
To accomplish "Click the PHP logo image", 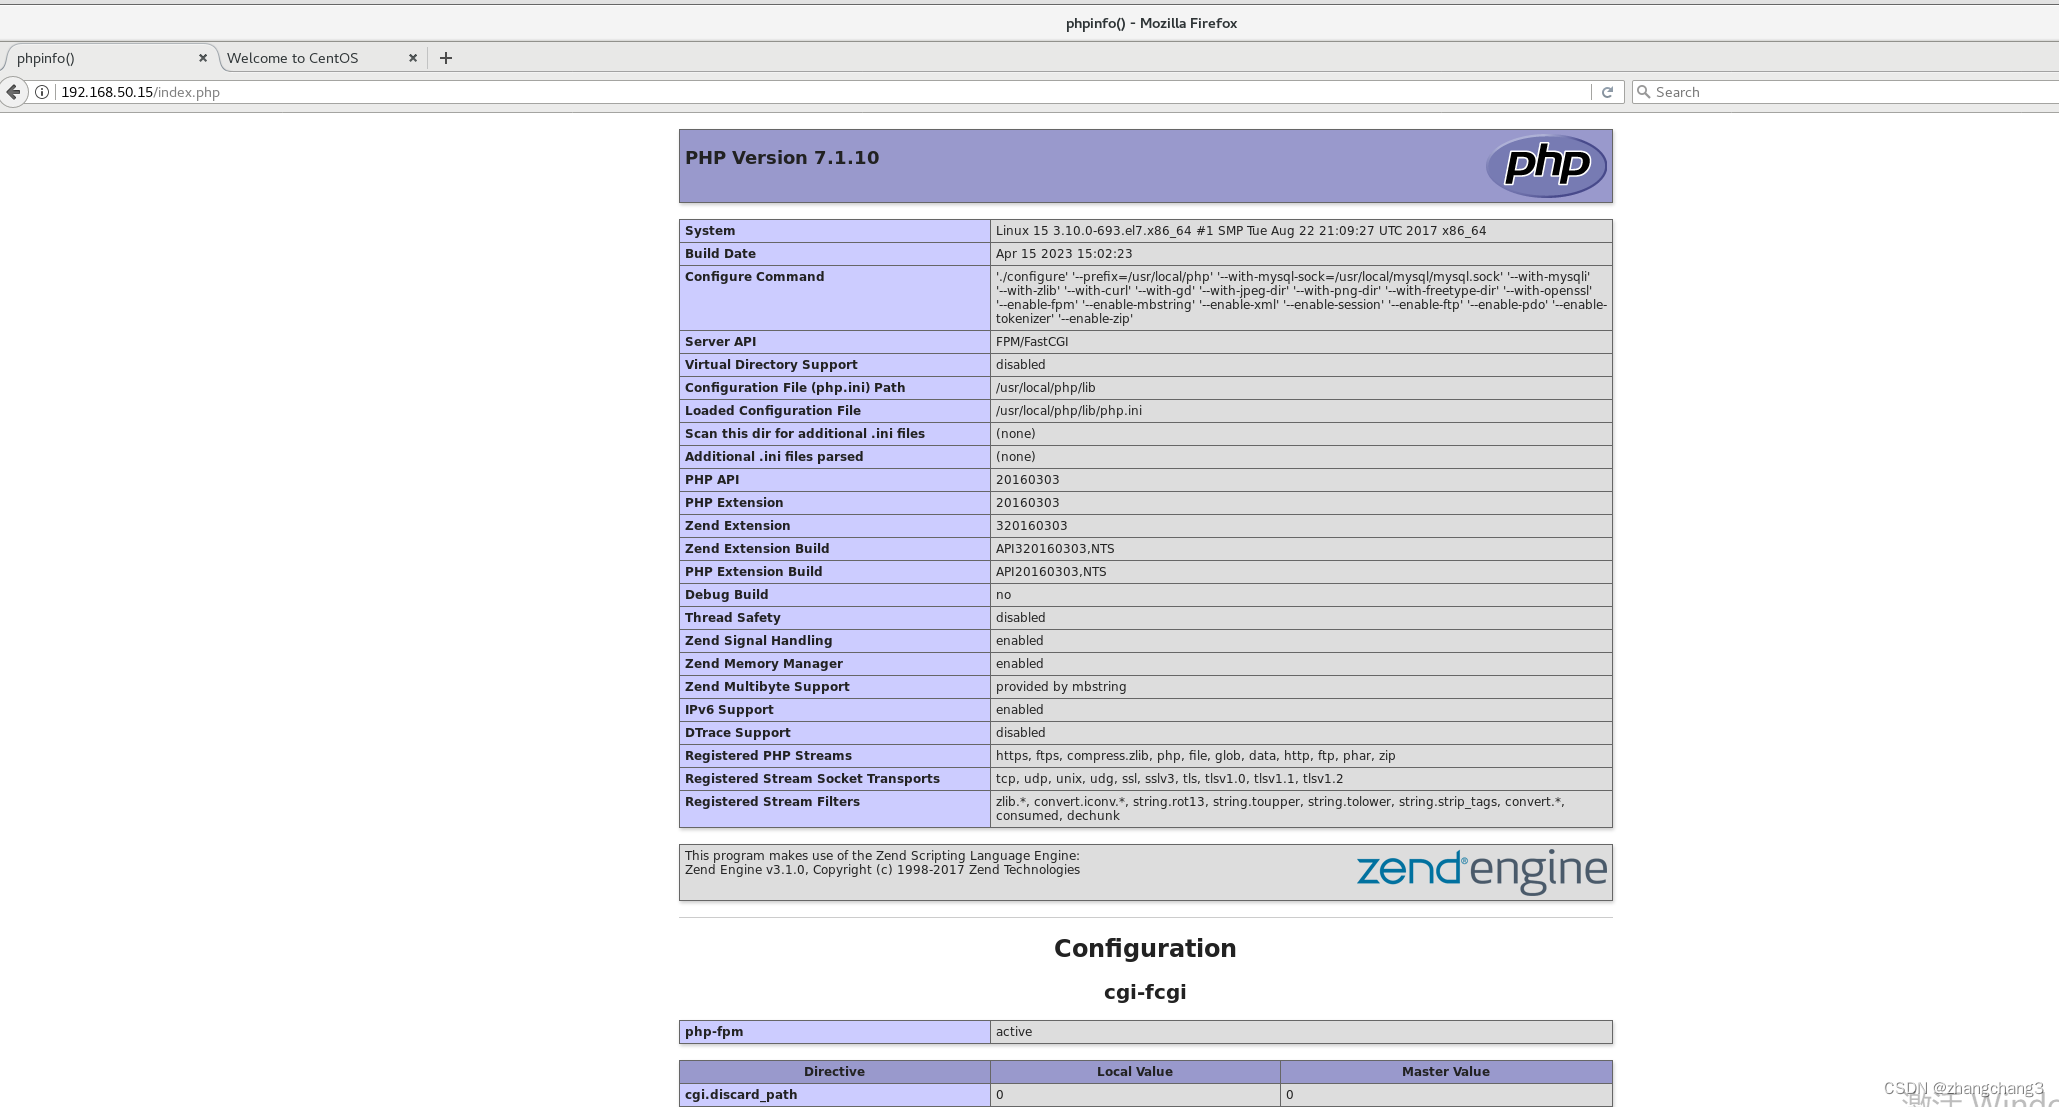I will point(1546,166).
